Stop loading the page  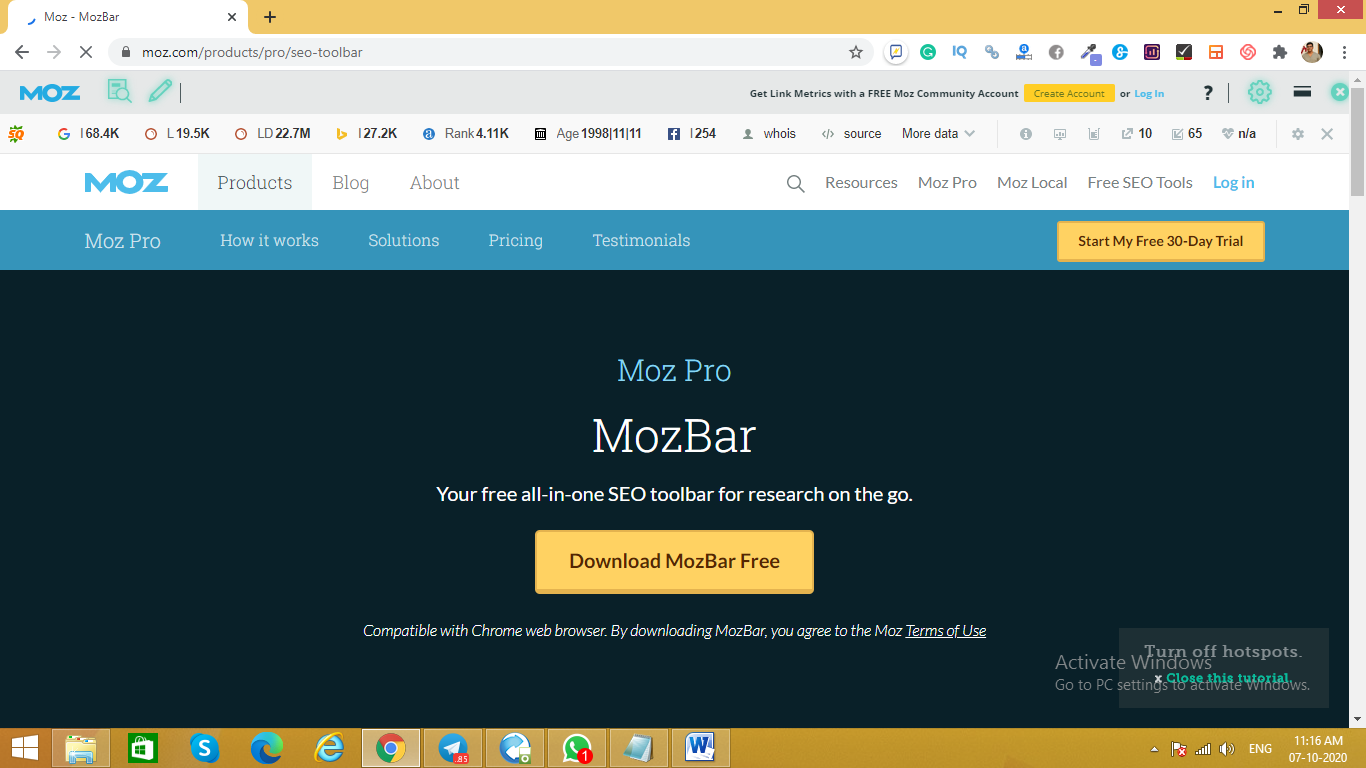tap(86, 52)
